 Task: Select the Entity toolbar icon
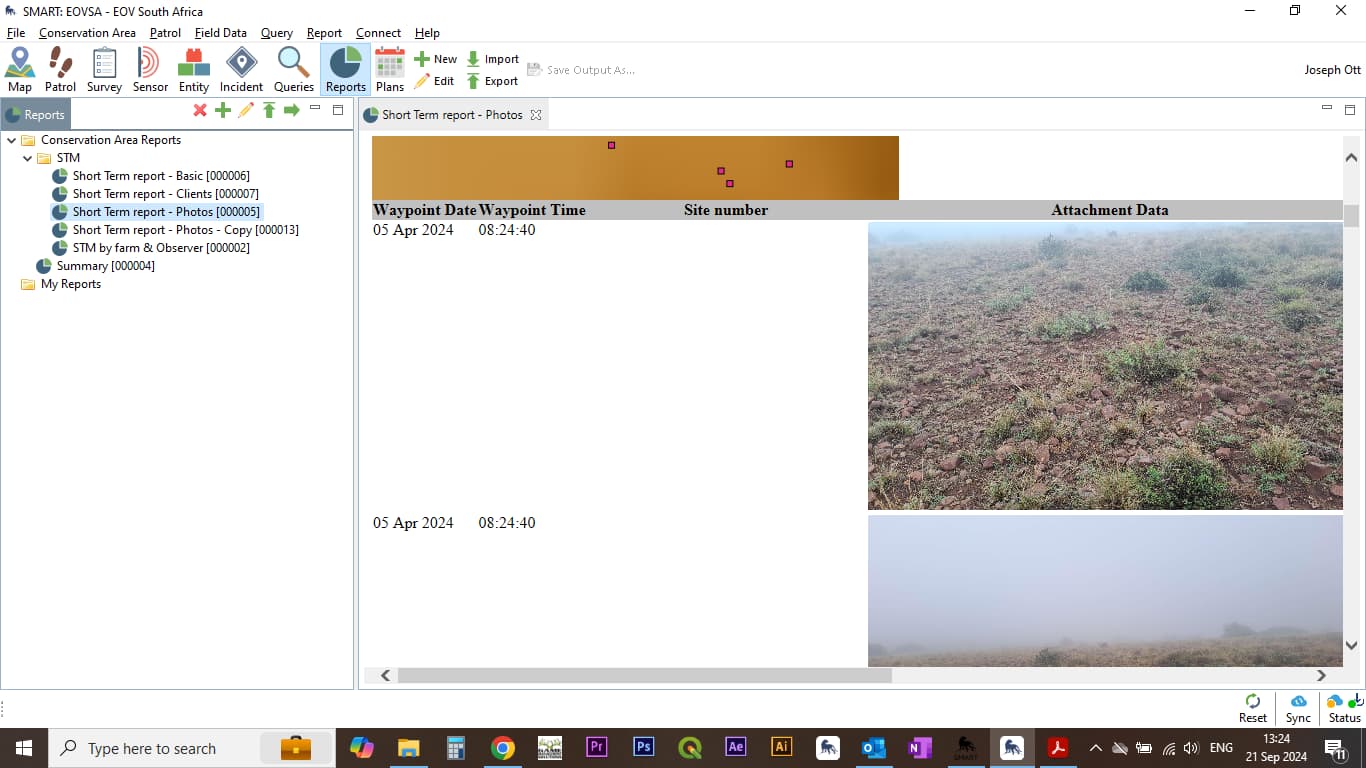click(x=194, y=70)
